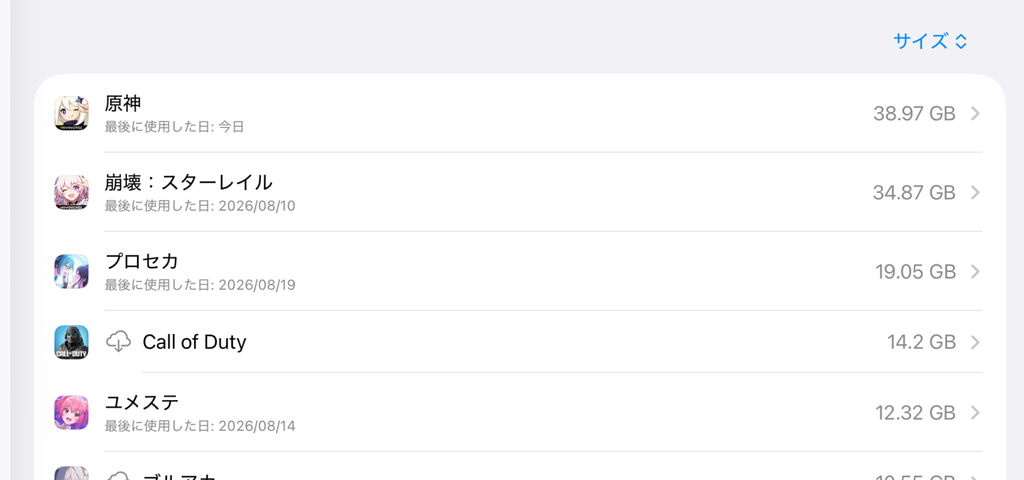Select the ユメステ app name
Image resolution: width=1024 pixels, height=480 pixels.
(142, 402)
